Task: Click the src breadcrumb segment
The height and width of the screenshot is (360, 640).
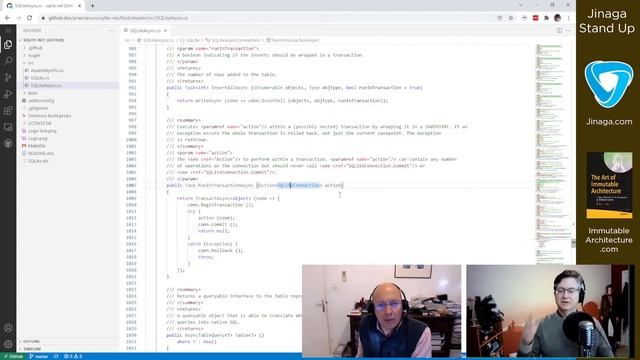Action: [x=127, y=40]
